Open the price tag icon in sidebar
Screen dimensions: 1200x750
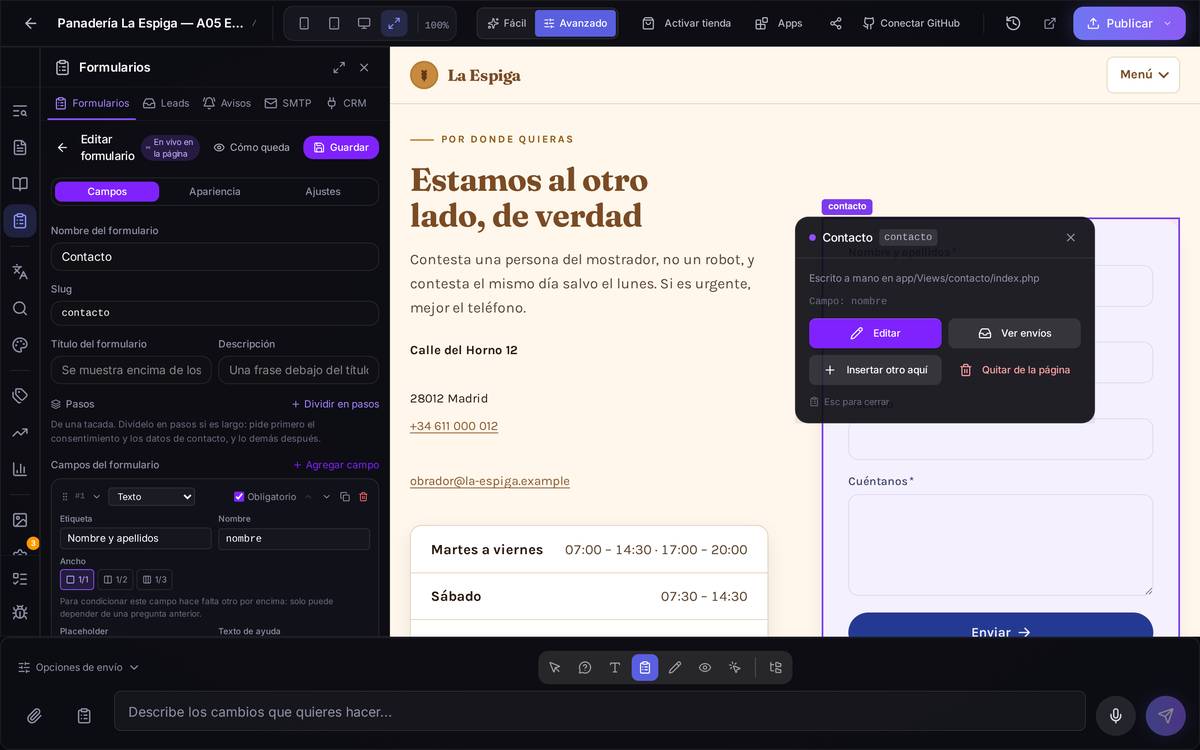(20, 395)
